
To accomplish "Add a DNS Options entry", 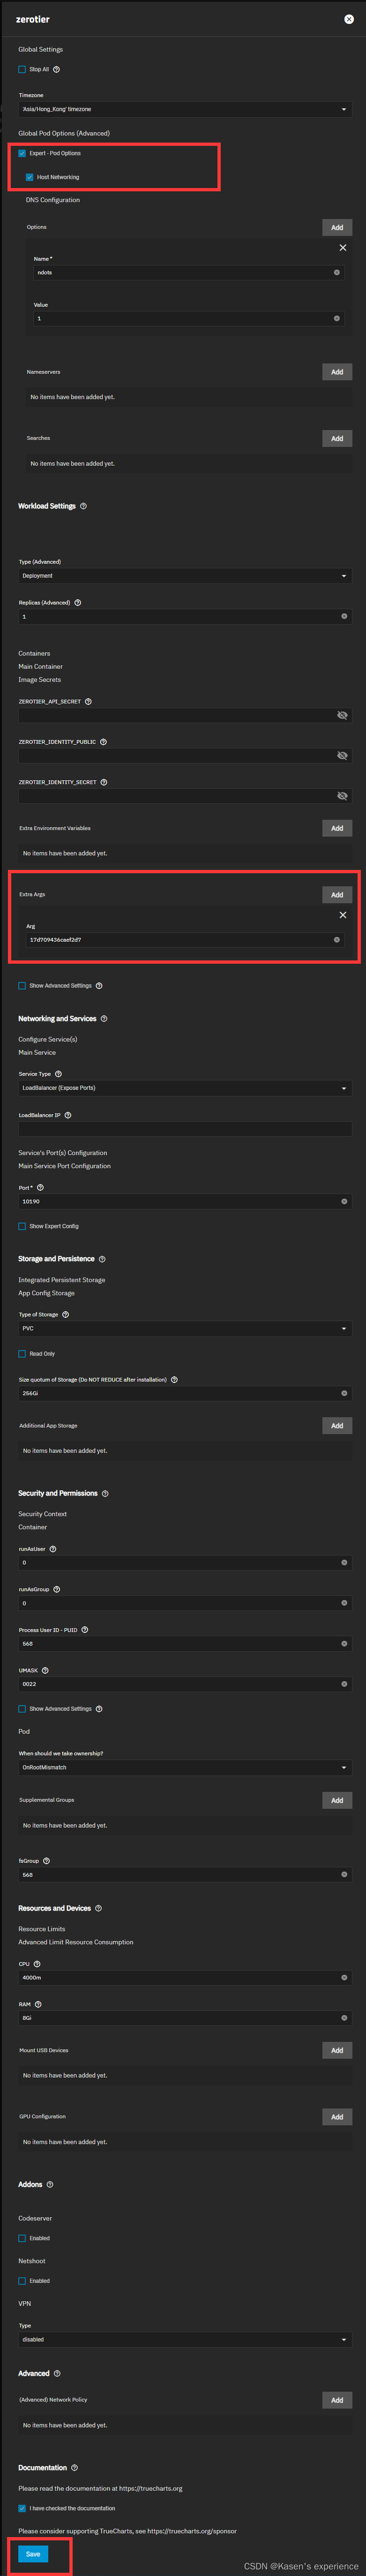I will tap(337, 227).
